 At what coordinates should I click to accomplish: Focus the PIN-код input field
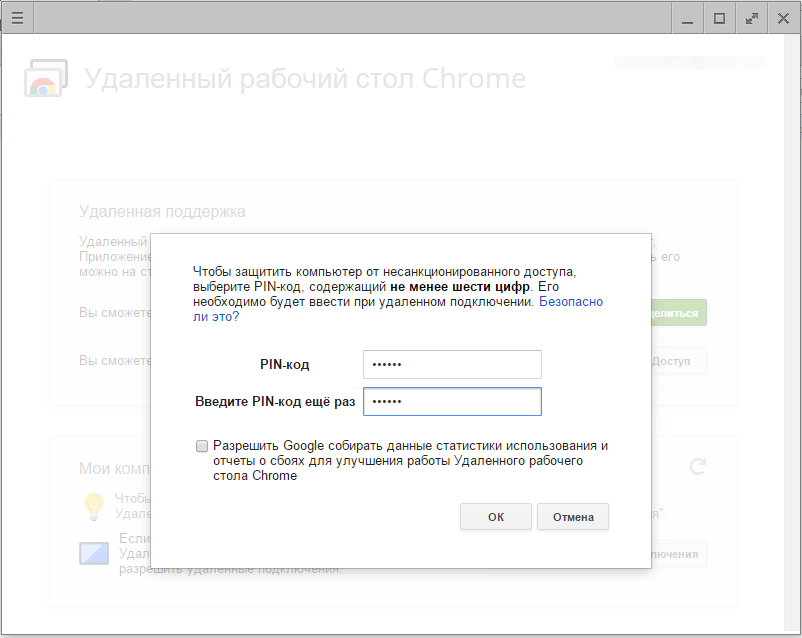coord(452,364)
